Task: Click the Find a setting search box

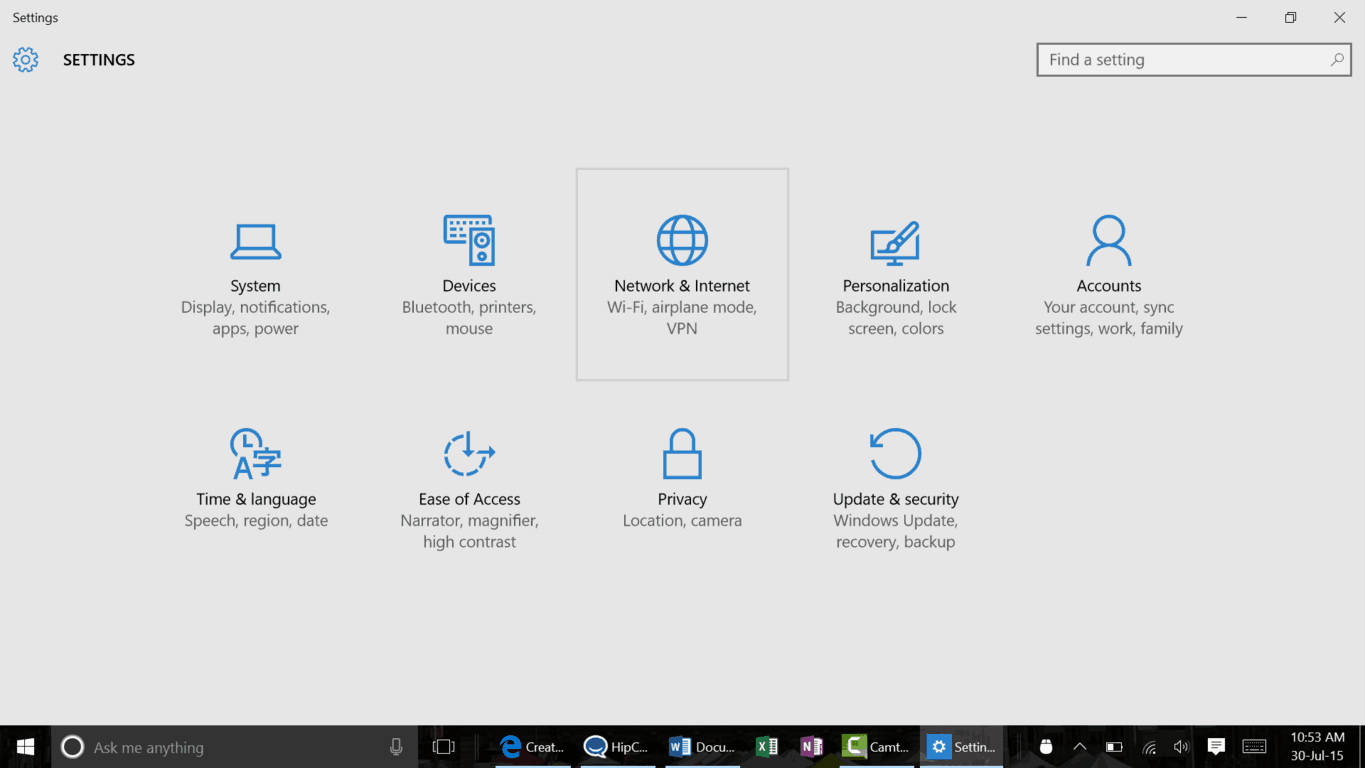Action: [x=1194, y=60]
